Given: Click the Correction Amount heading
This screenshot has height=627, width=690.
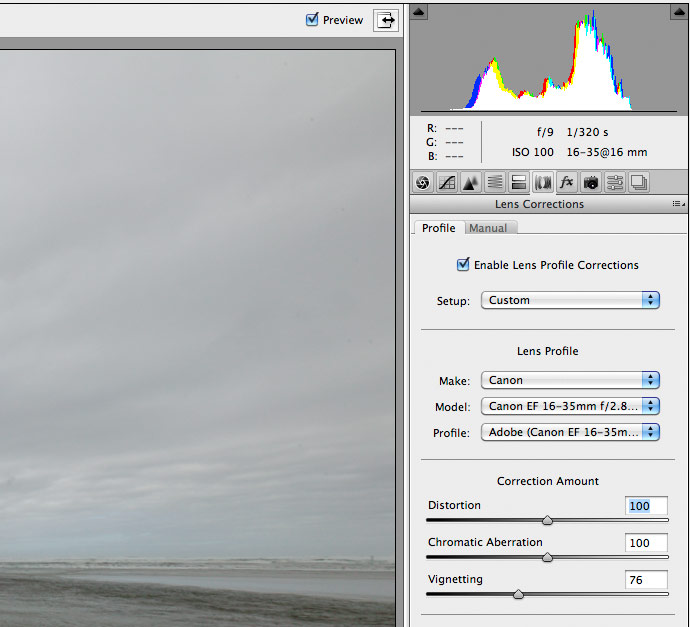Looking at the screenshot, I should (x=548, y=481).
